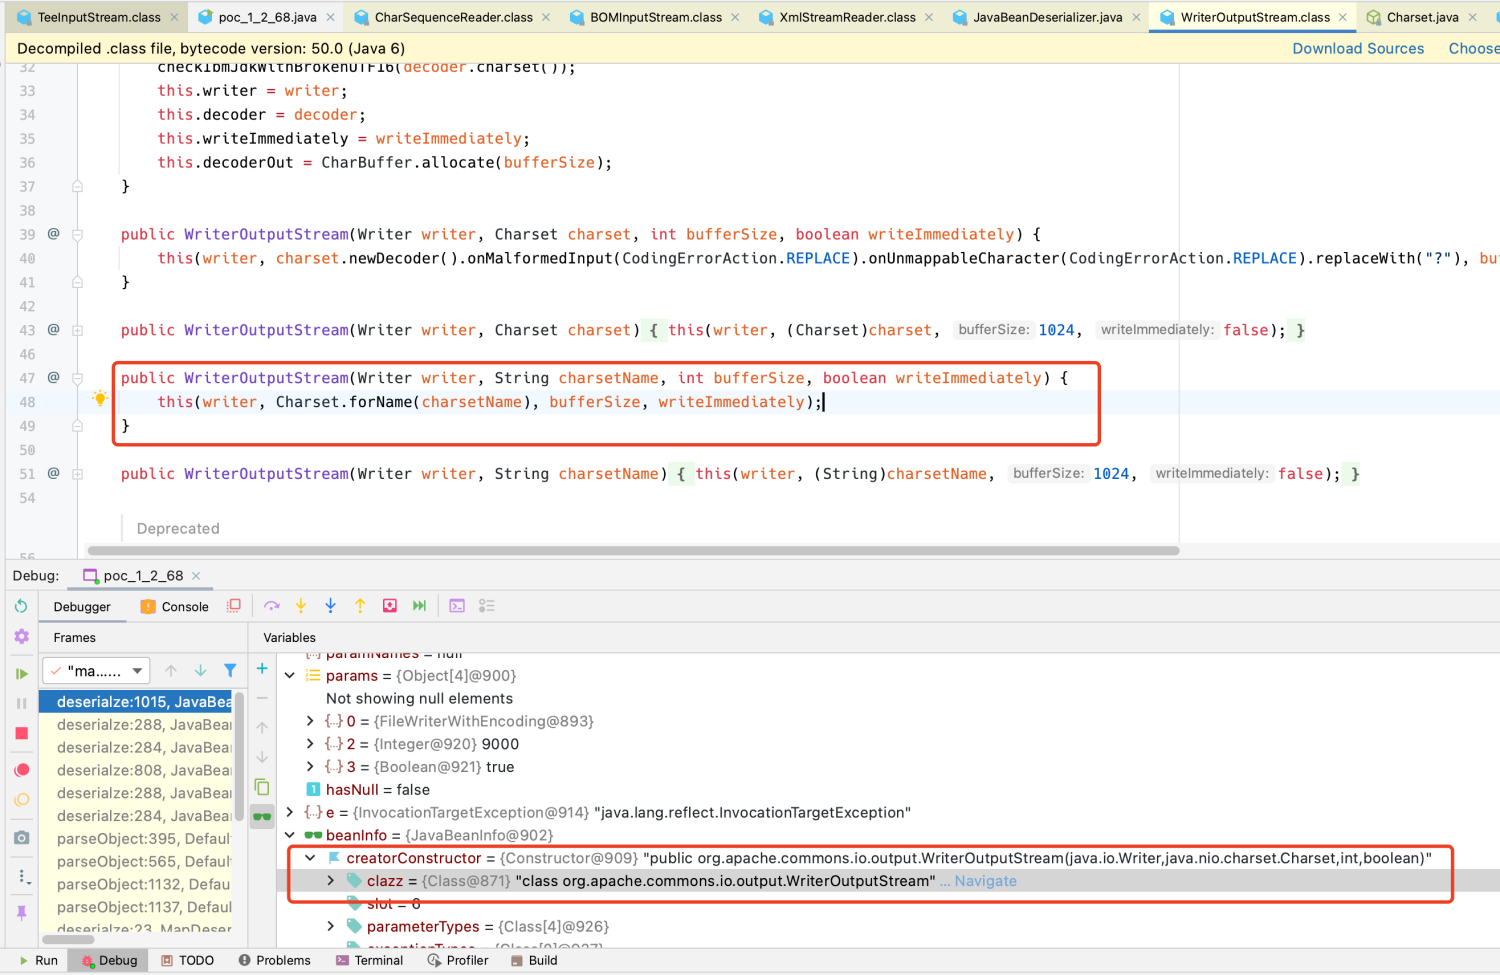
Task: Expand the 3 = Boolean true node
Action: pos(311,767)
